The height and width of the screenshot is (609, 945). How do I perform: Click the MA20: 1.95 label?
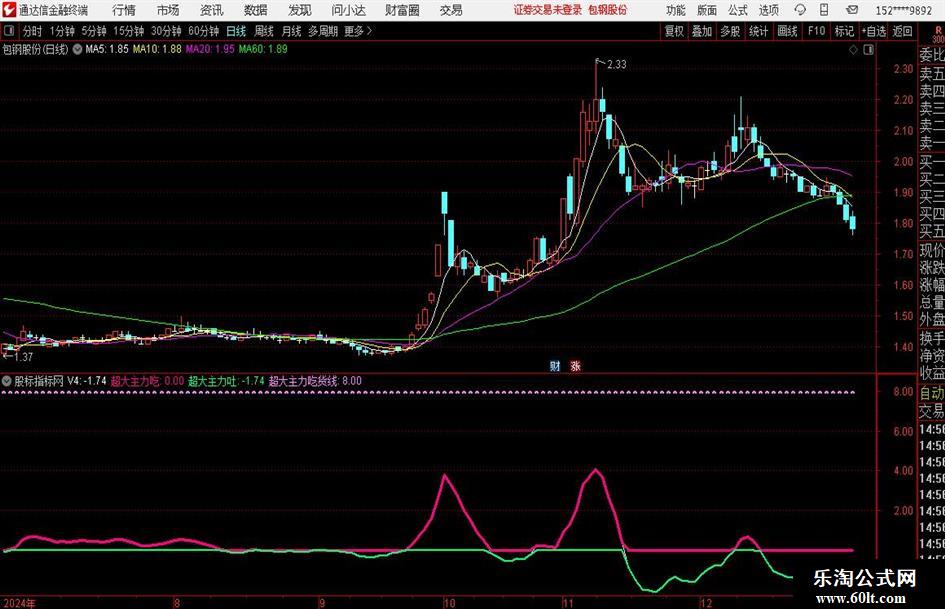210,49
